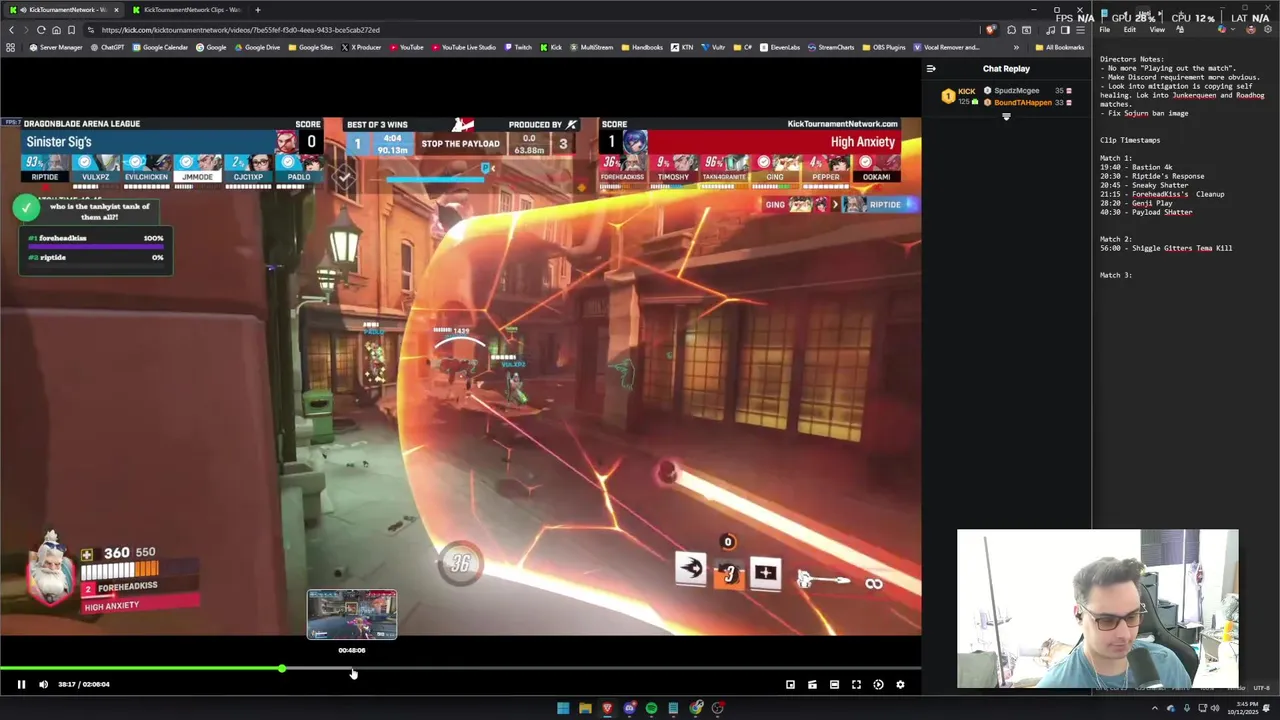The image size is (1280, 720).
Task: Open KTN bookmark
Action: pos(682,47)
